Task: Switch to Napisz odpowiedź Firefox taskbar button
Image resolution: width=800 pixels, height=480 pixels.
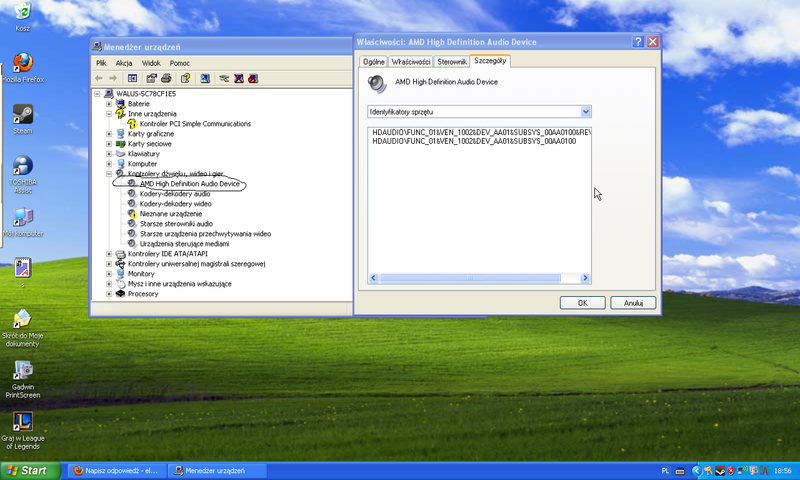Action: (117, 470)
